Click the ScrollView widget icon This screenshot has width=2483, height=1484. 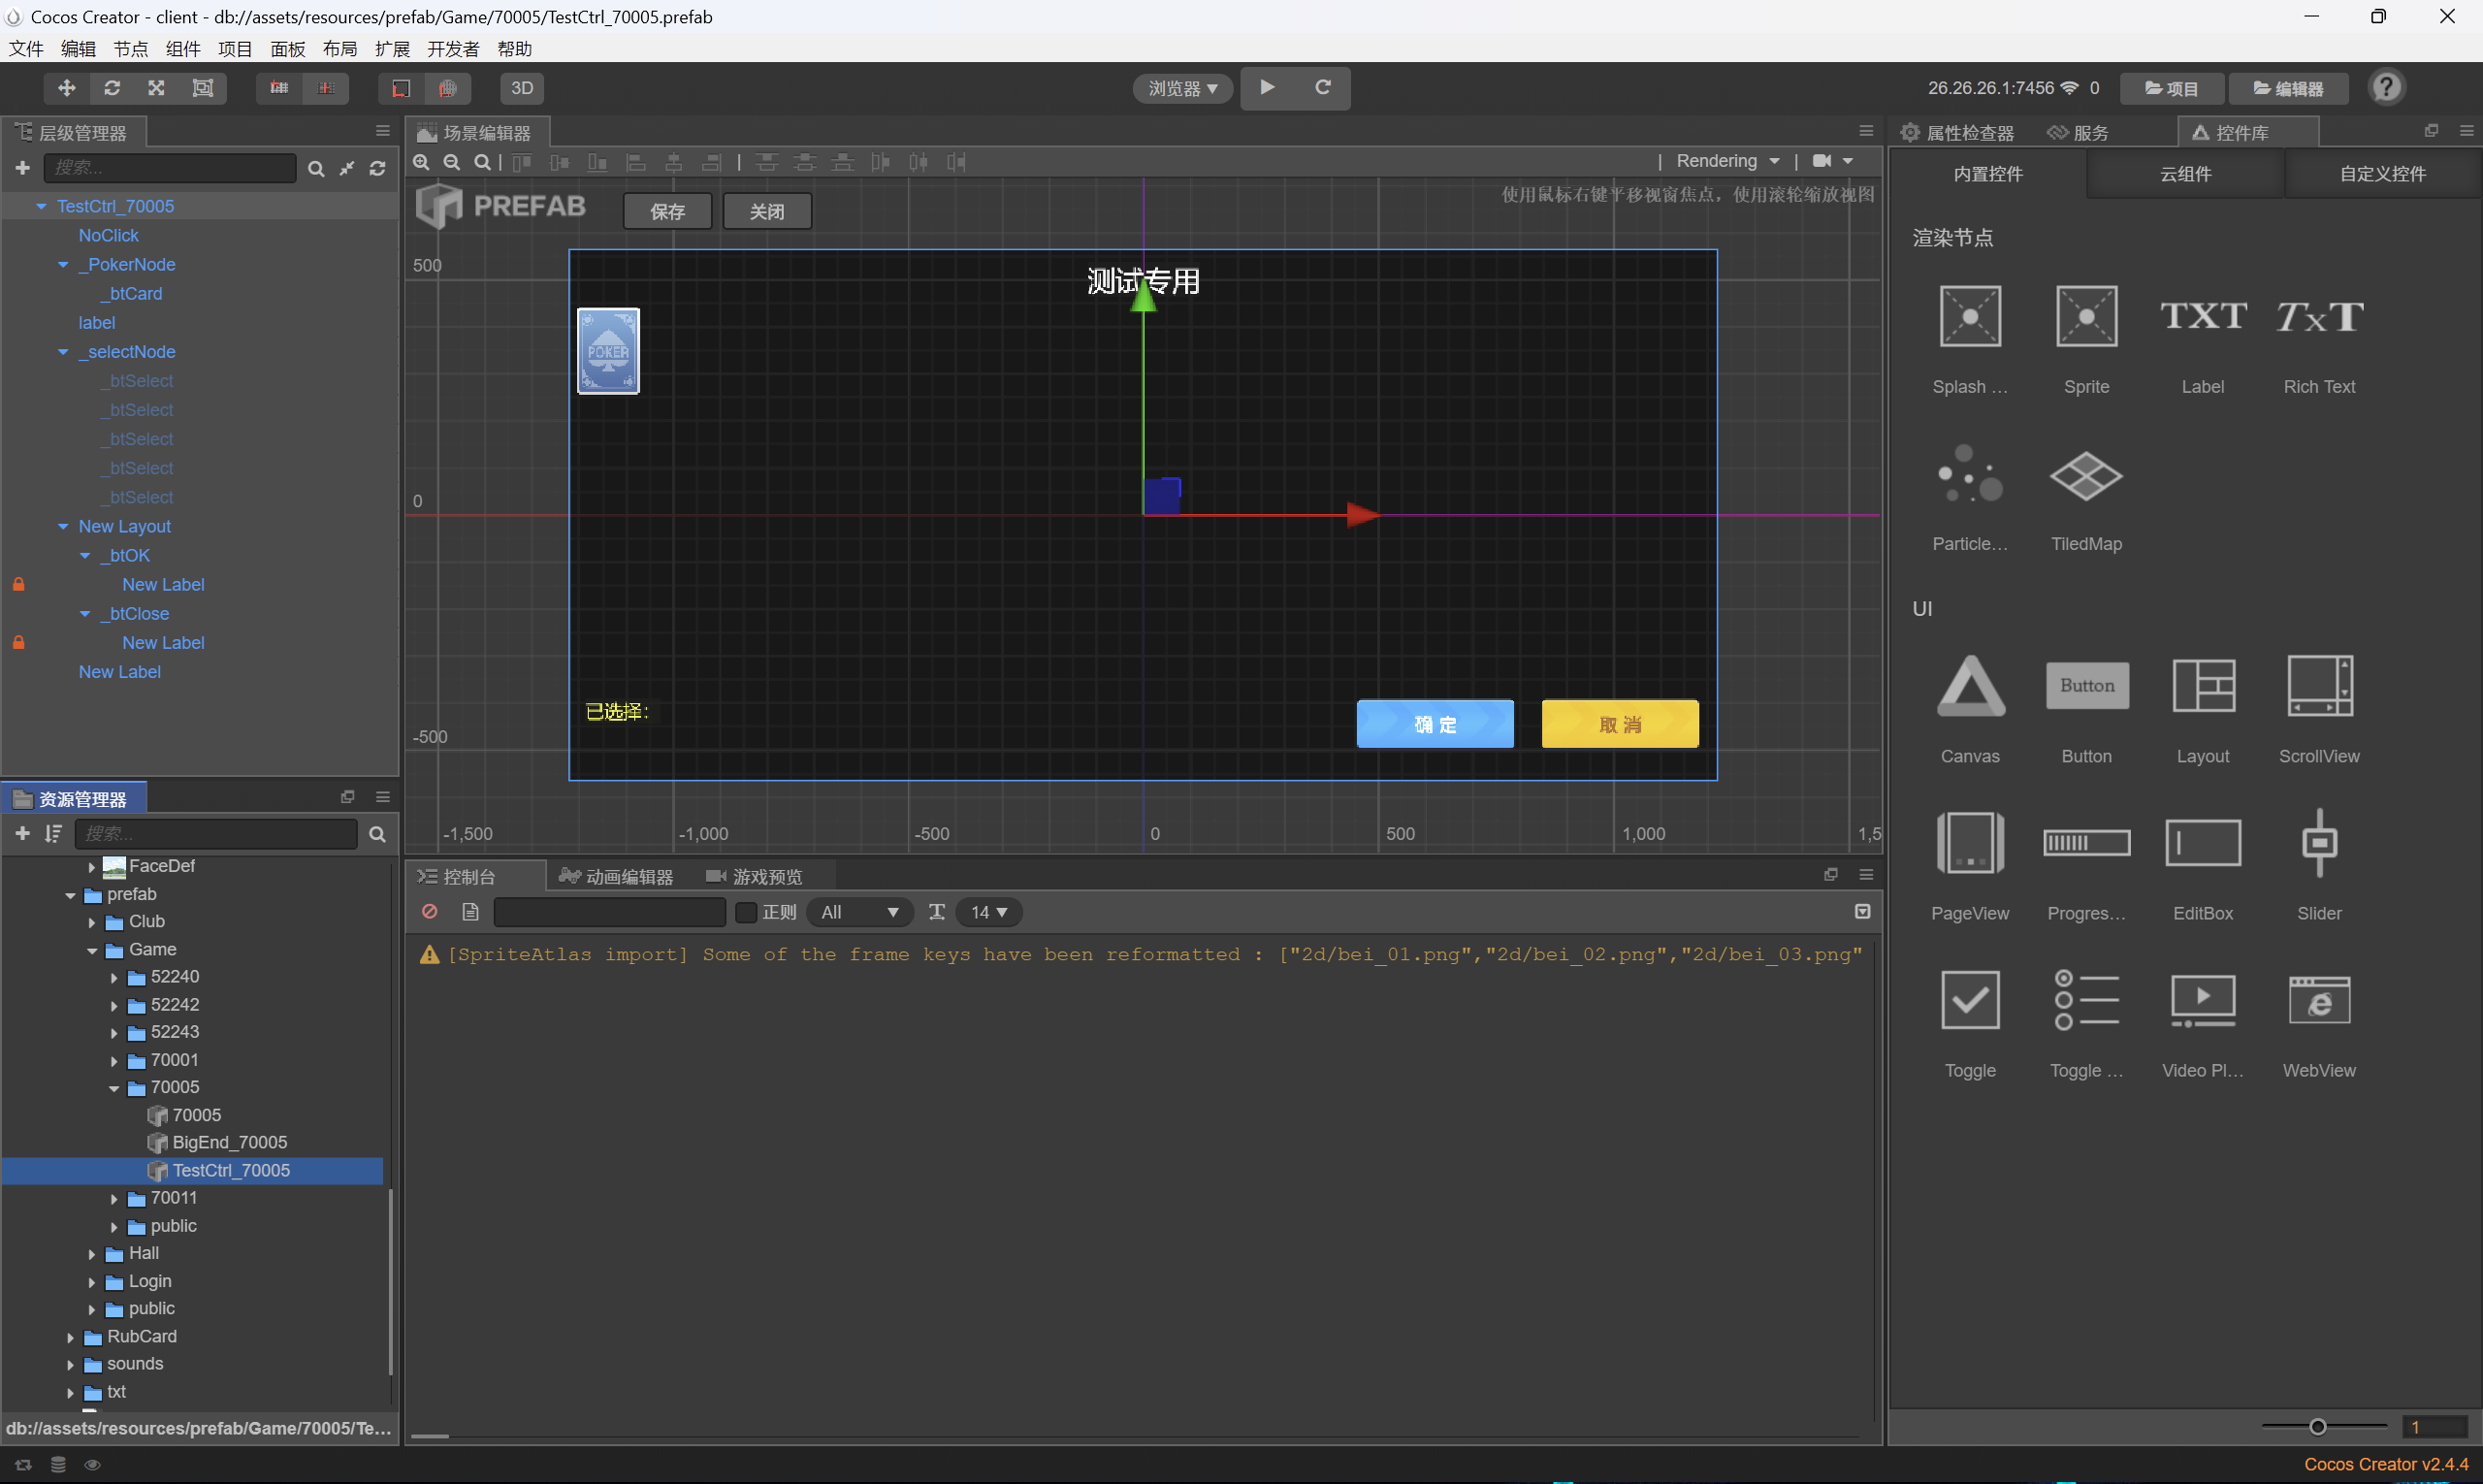click(2319, 687)
